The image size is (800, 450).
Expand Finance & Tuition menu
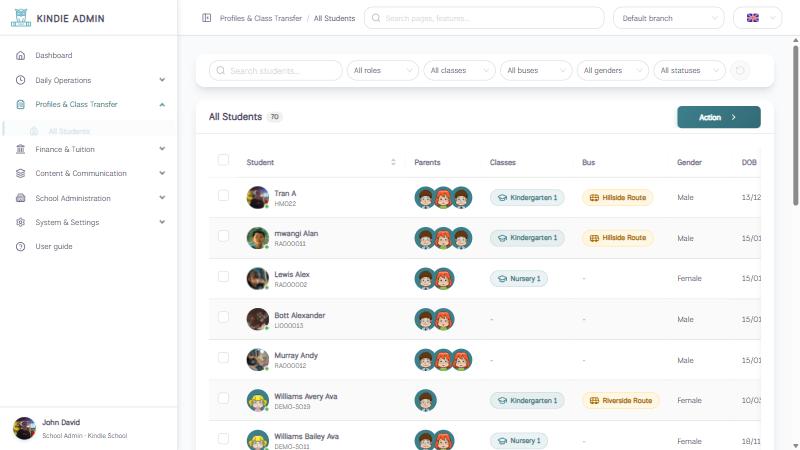(89, 149)
